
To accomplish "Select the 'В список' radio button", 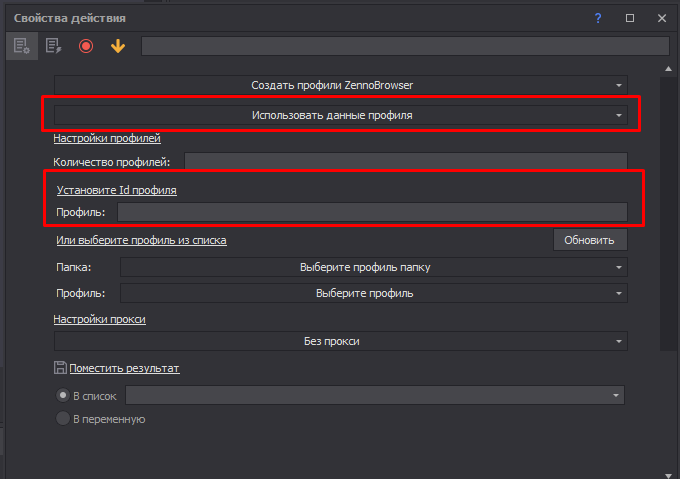I will tap(63, 396).
